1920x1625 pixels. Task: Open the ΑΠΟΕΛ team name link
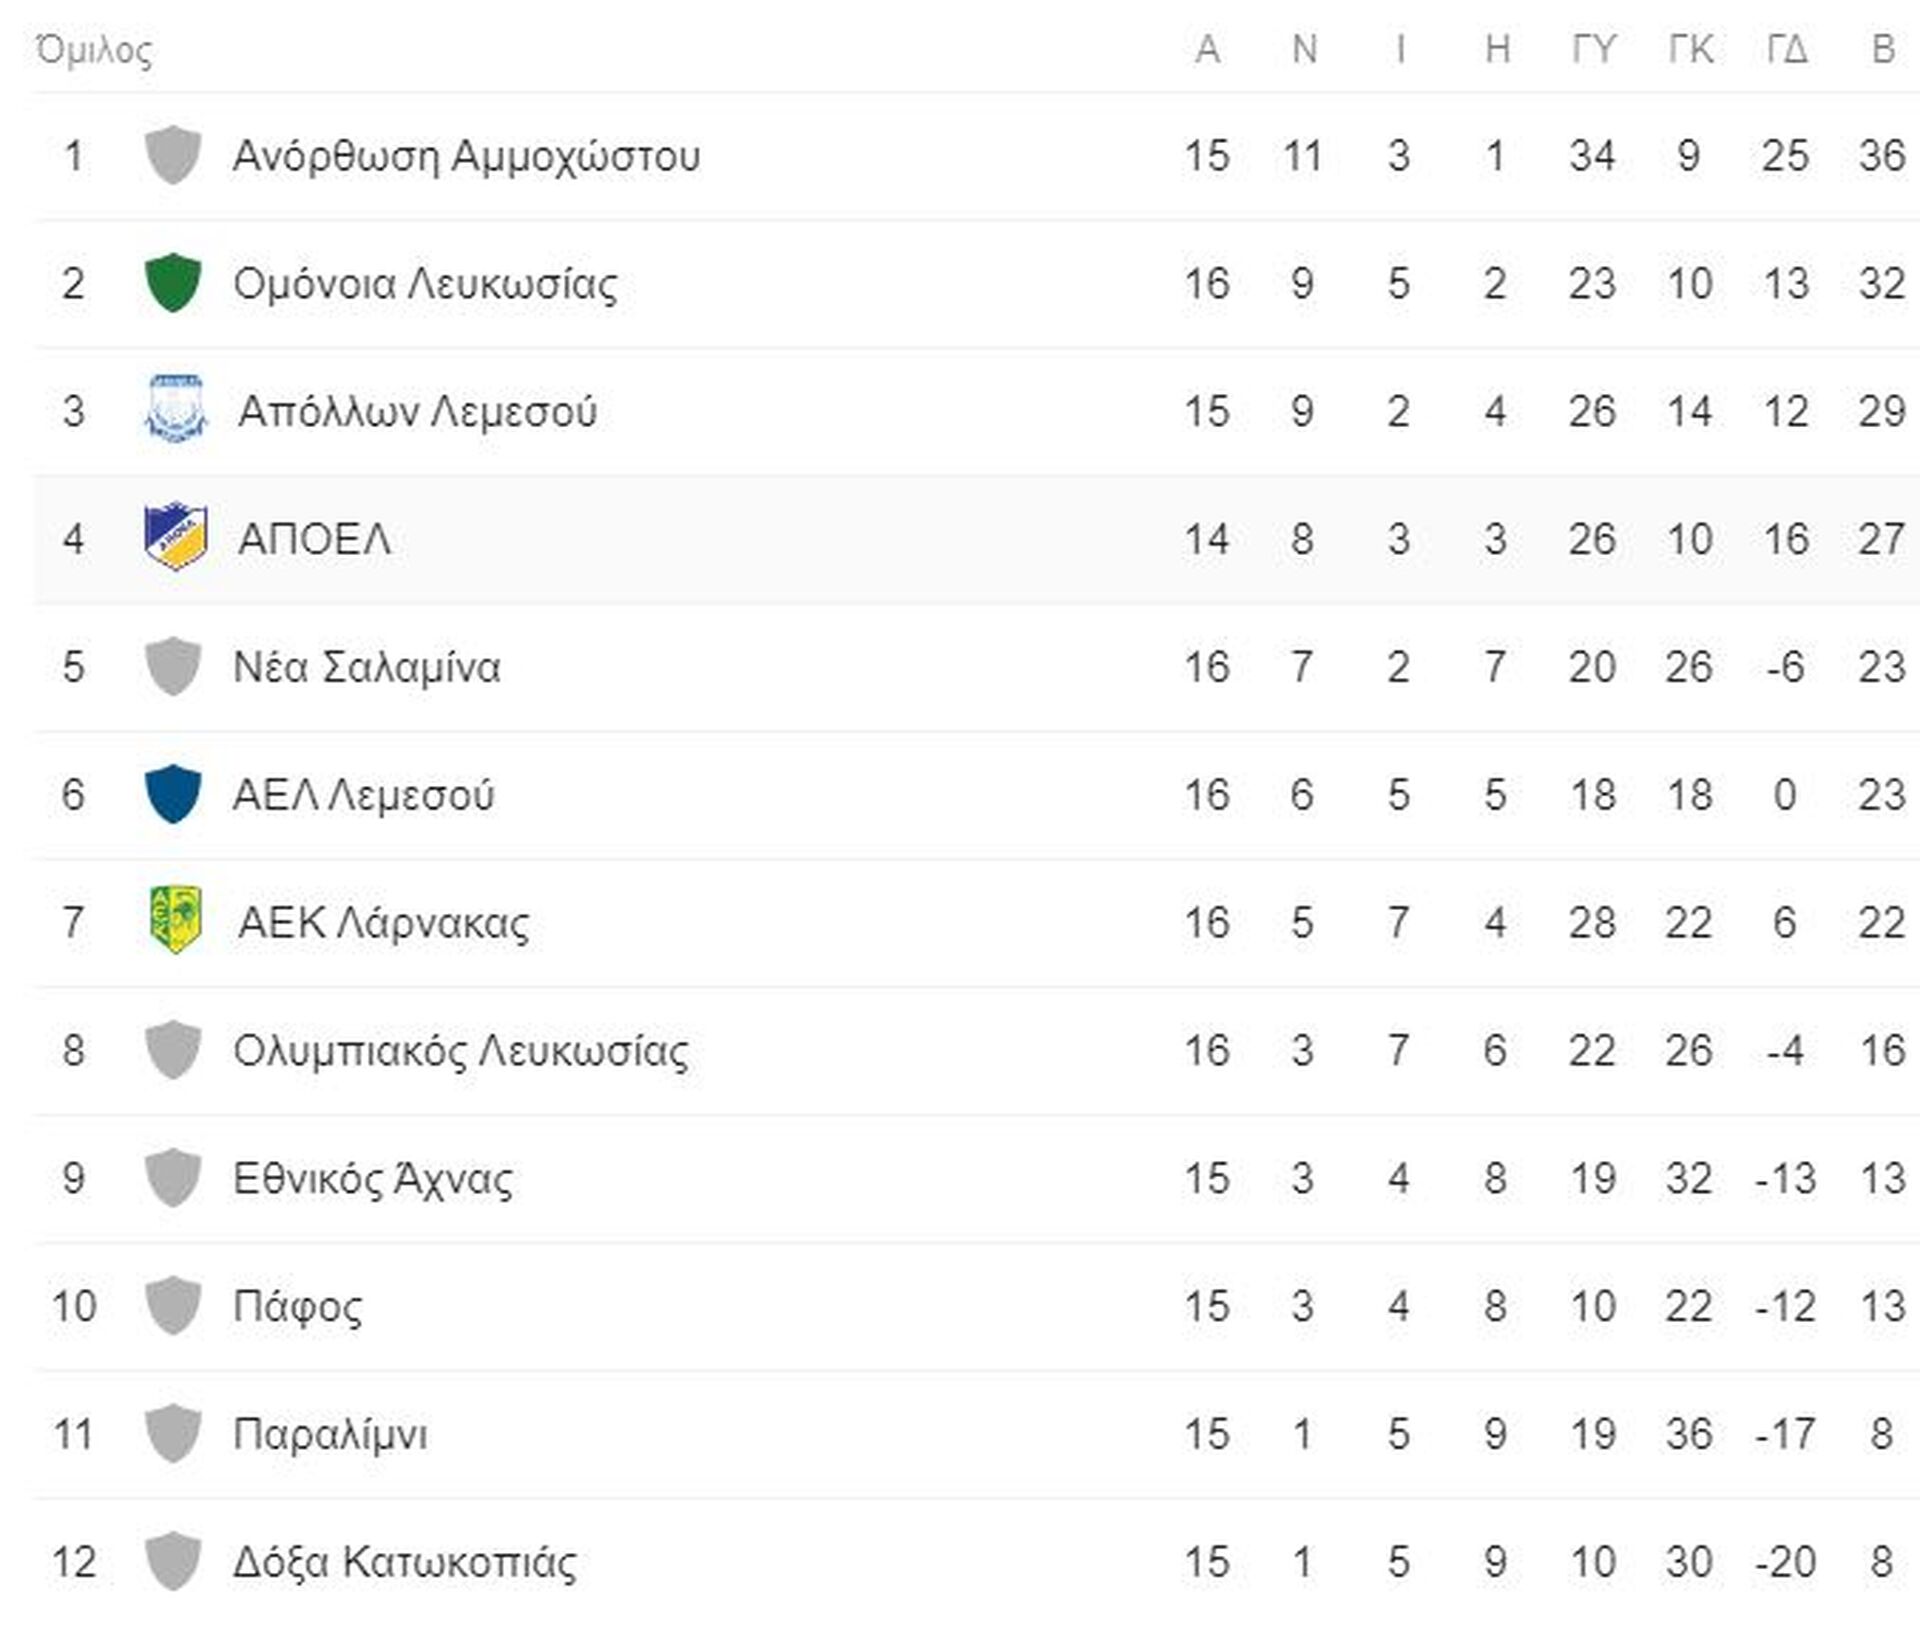[314, 539]
